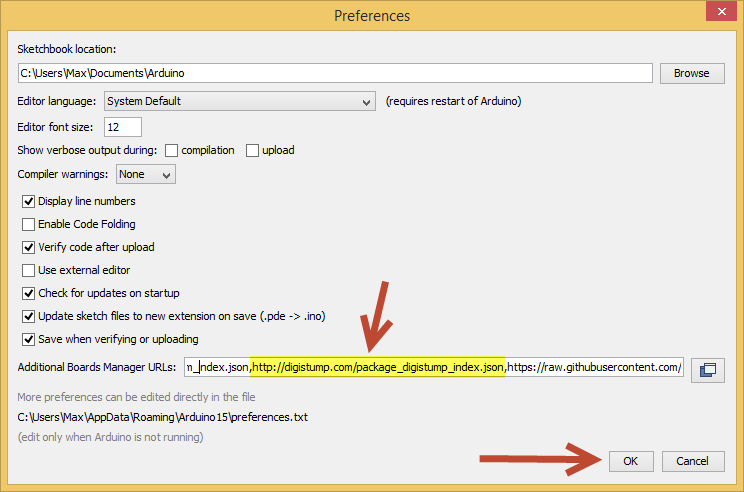
Task: Click in the Additional Boards Manager URLs text field
Action: click(435, 368)
